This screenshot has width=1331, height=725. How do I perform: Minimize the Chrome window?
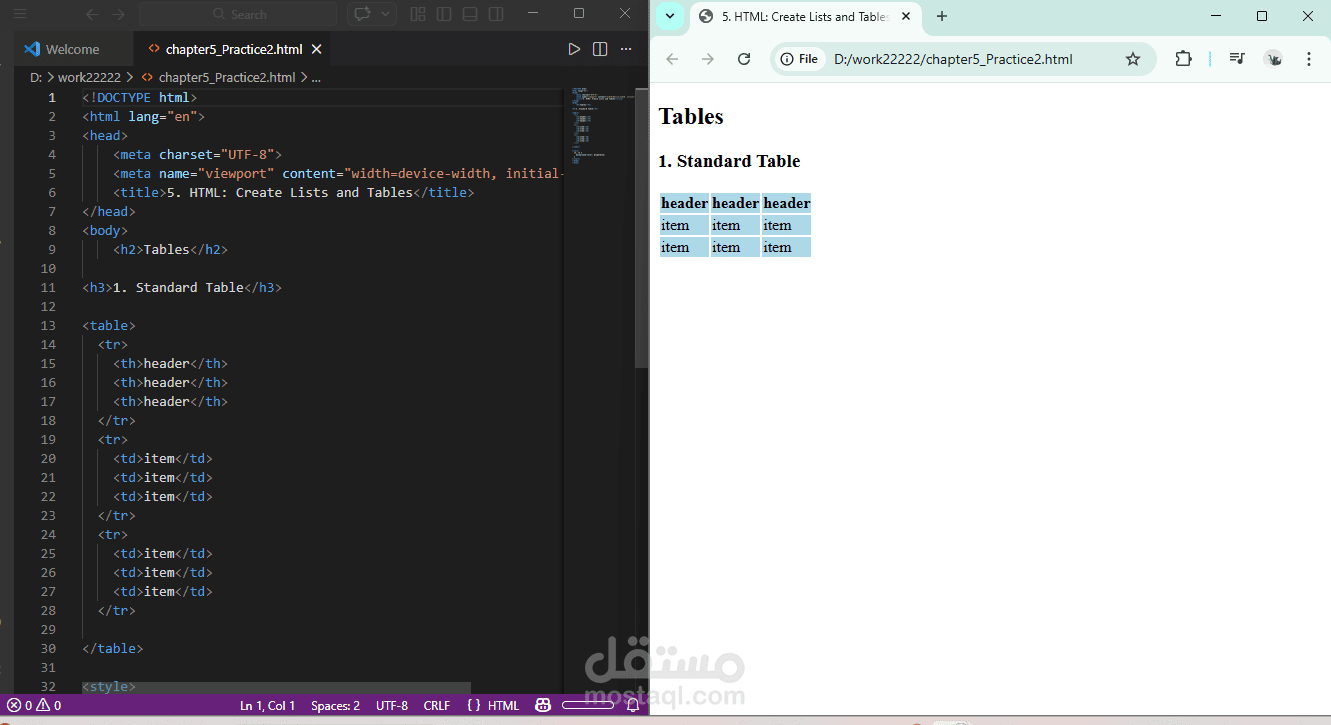click(x=1216, y=16)
